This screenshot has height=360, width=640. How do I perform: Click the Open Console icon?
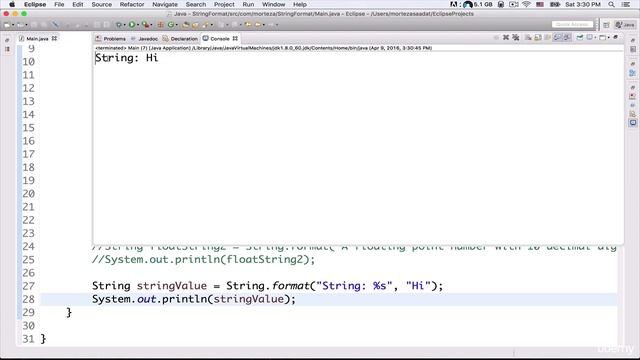(602, 38)
